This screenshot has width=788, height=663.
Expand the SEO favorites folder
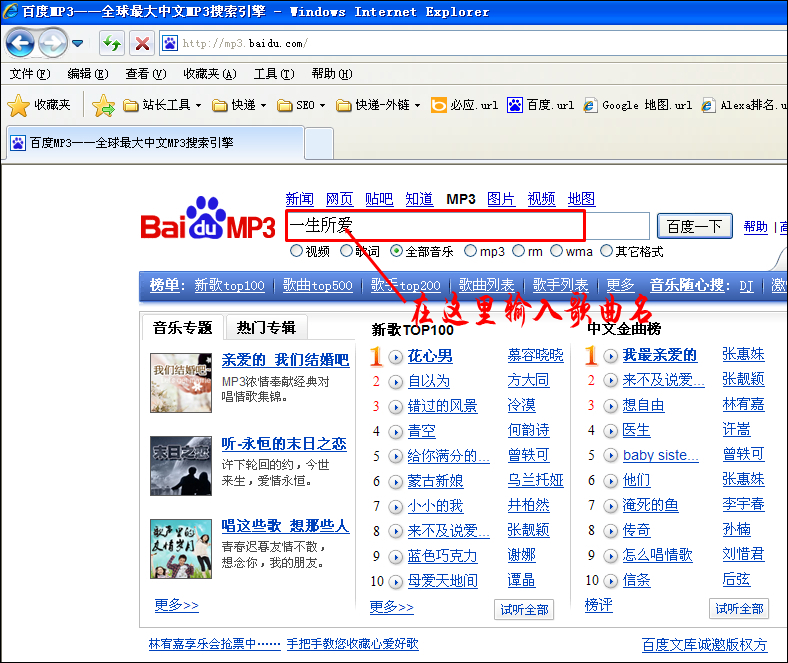[301, 105]
